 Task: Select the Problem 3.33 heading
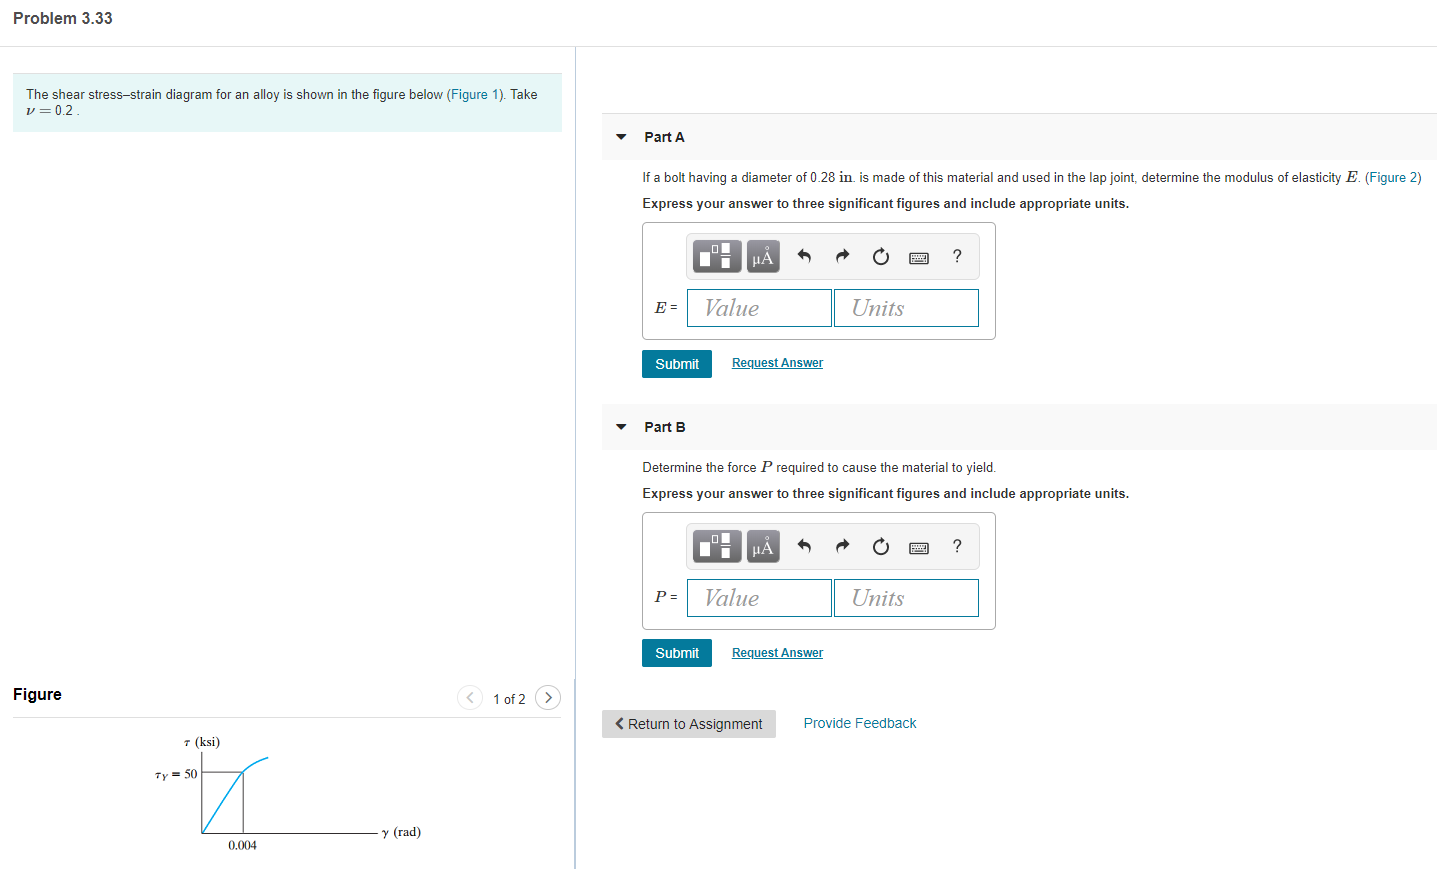63,19
